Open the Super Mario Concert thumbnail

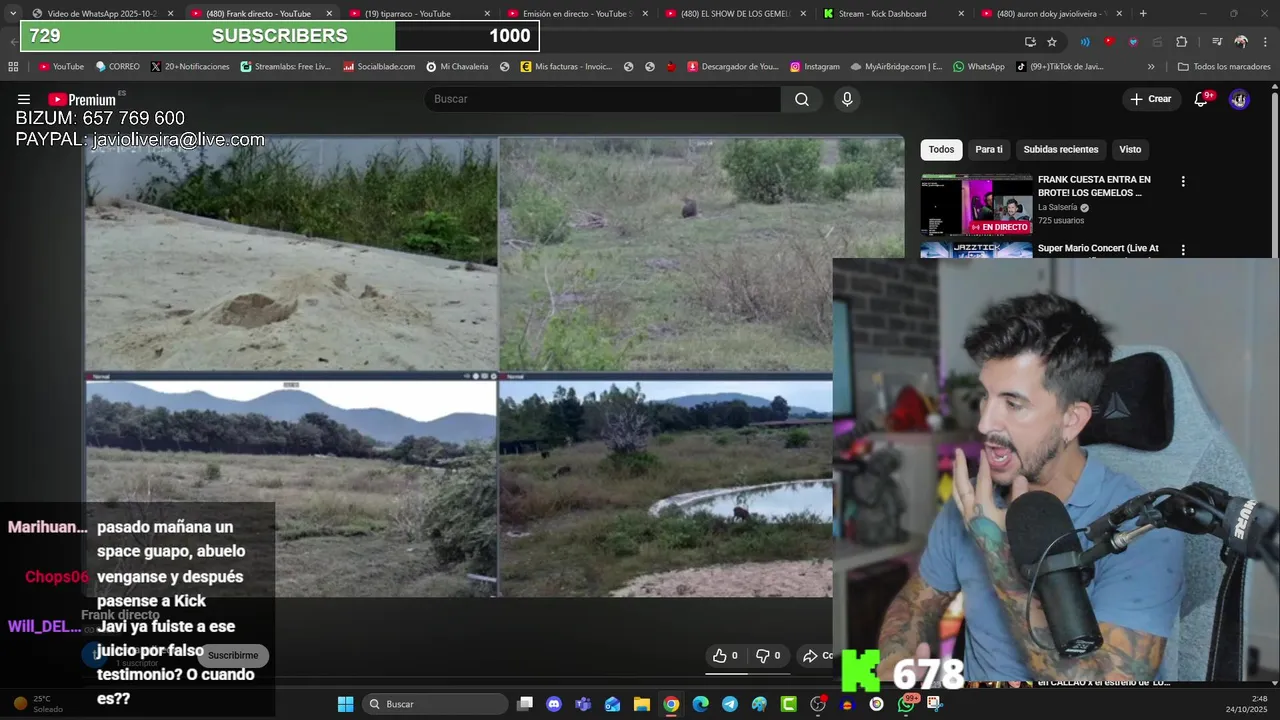click(x=976, y=250)
